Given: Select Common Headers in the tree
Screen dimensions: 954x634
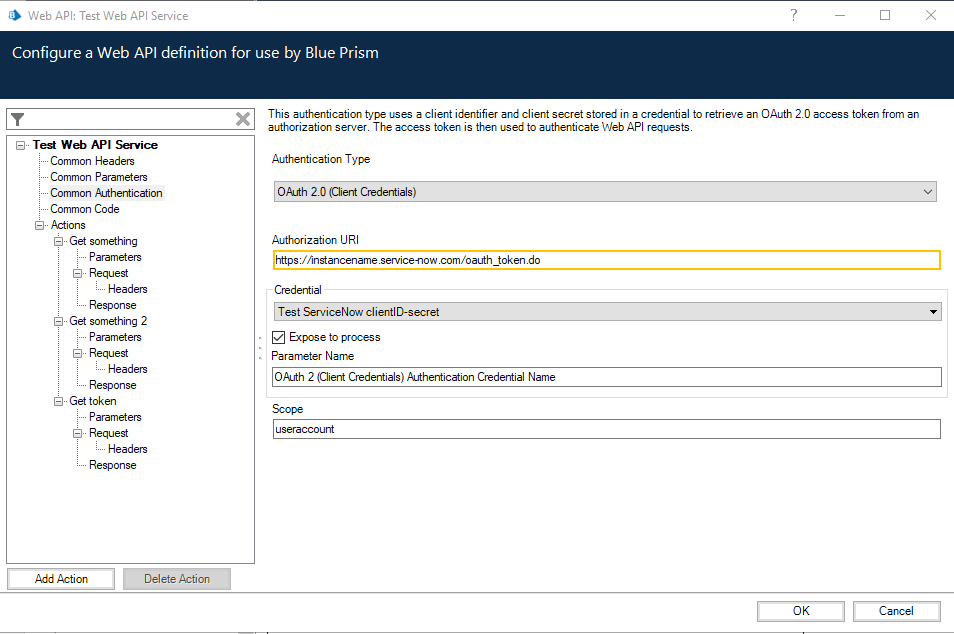Looking at the screenshot, I should (x=92, y=161).
